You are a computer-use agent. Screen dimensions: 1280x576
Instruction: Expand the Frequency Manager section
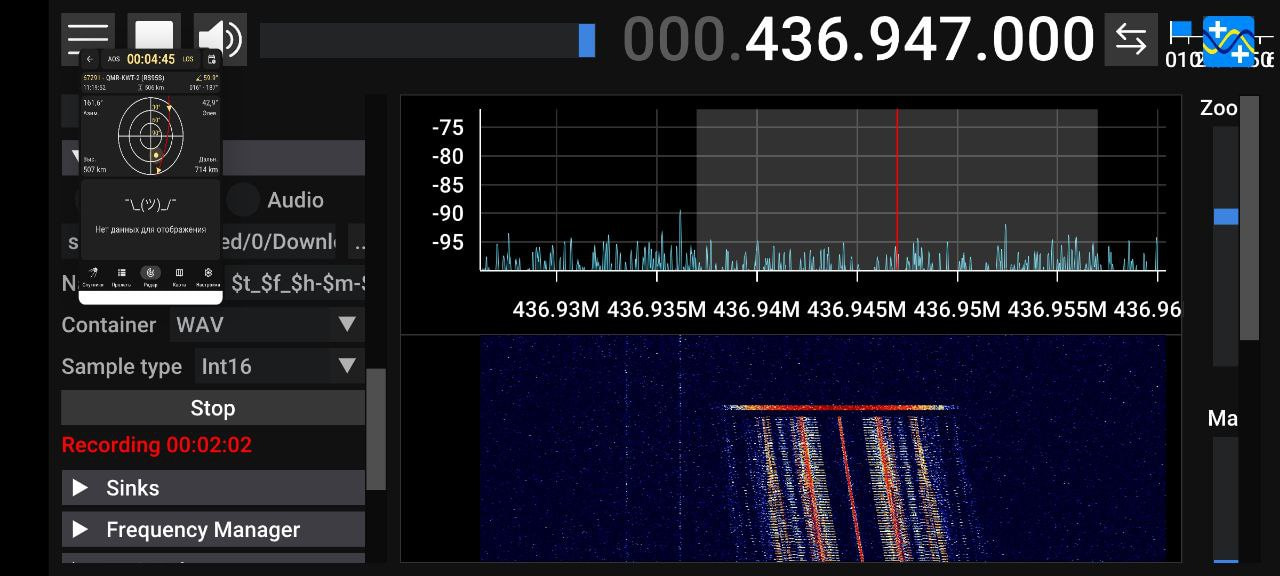coord(212,530)
